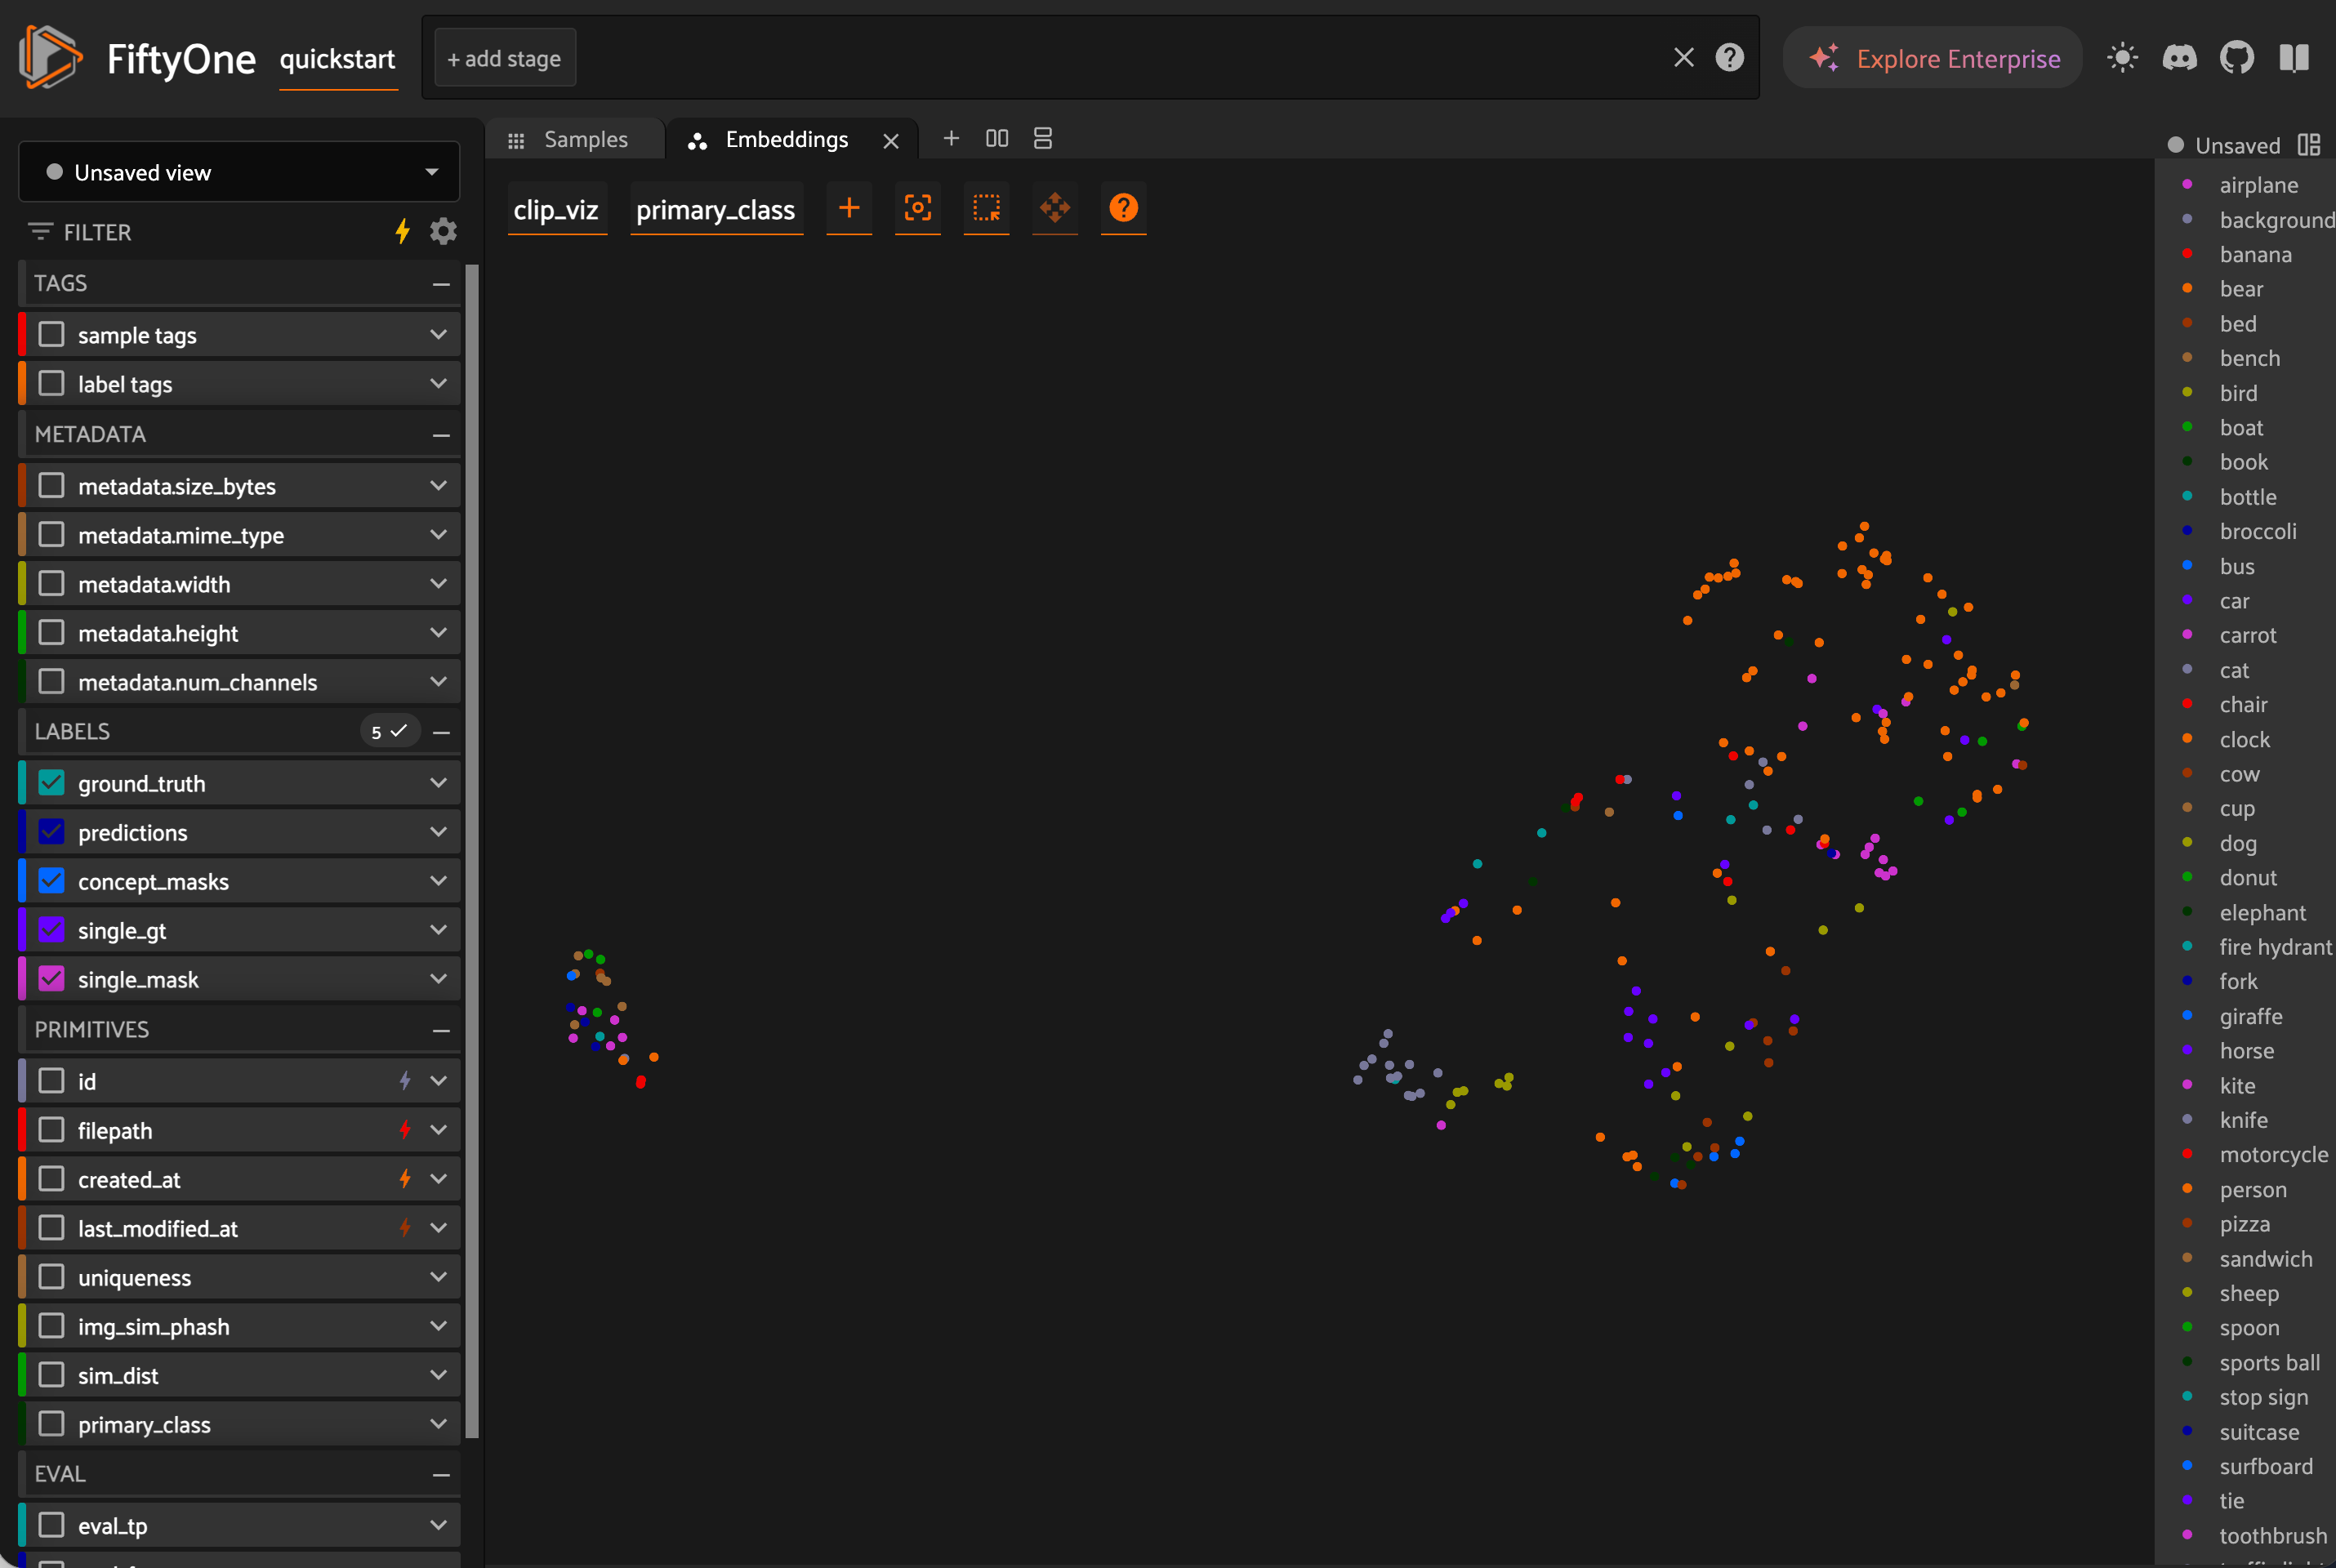
Task: Open the documentation book icon
Action: click(2294, 58)
